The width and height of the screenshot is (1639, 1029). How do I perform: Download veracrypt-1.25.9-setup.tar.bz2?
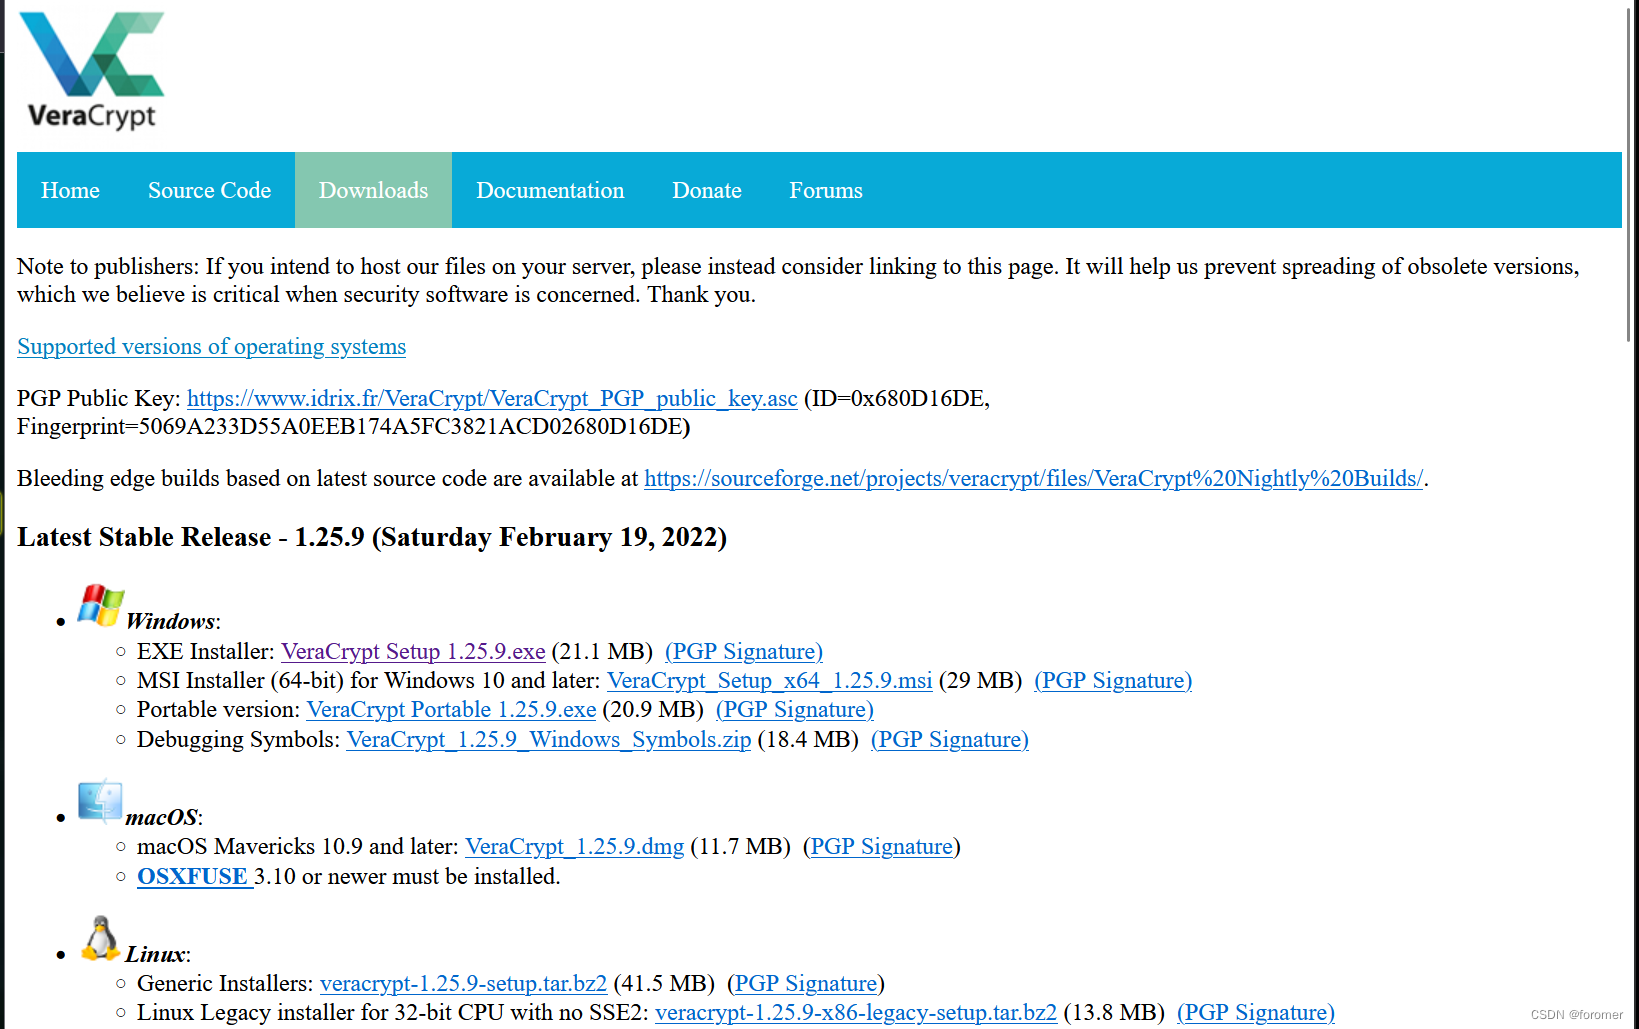point(463,983)
